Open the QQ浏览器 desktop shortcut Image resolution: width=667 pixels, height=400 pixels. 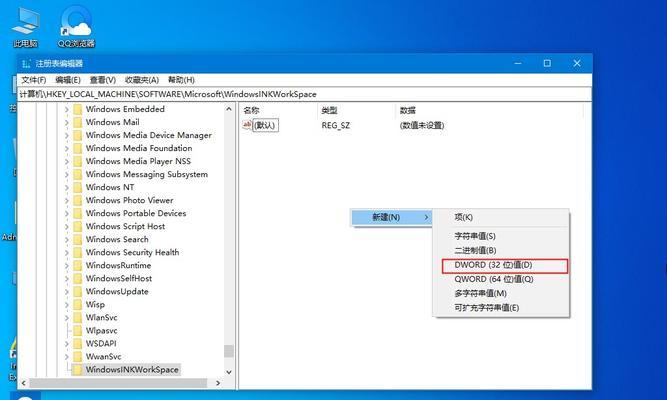click(x=76, y=26)
